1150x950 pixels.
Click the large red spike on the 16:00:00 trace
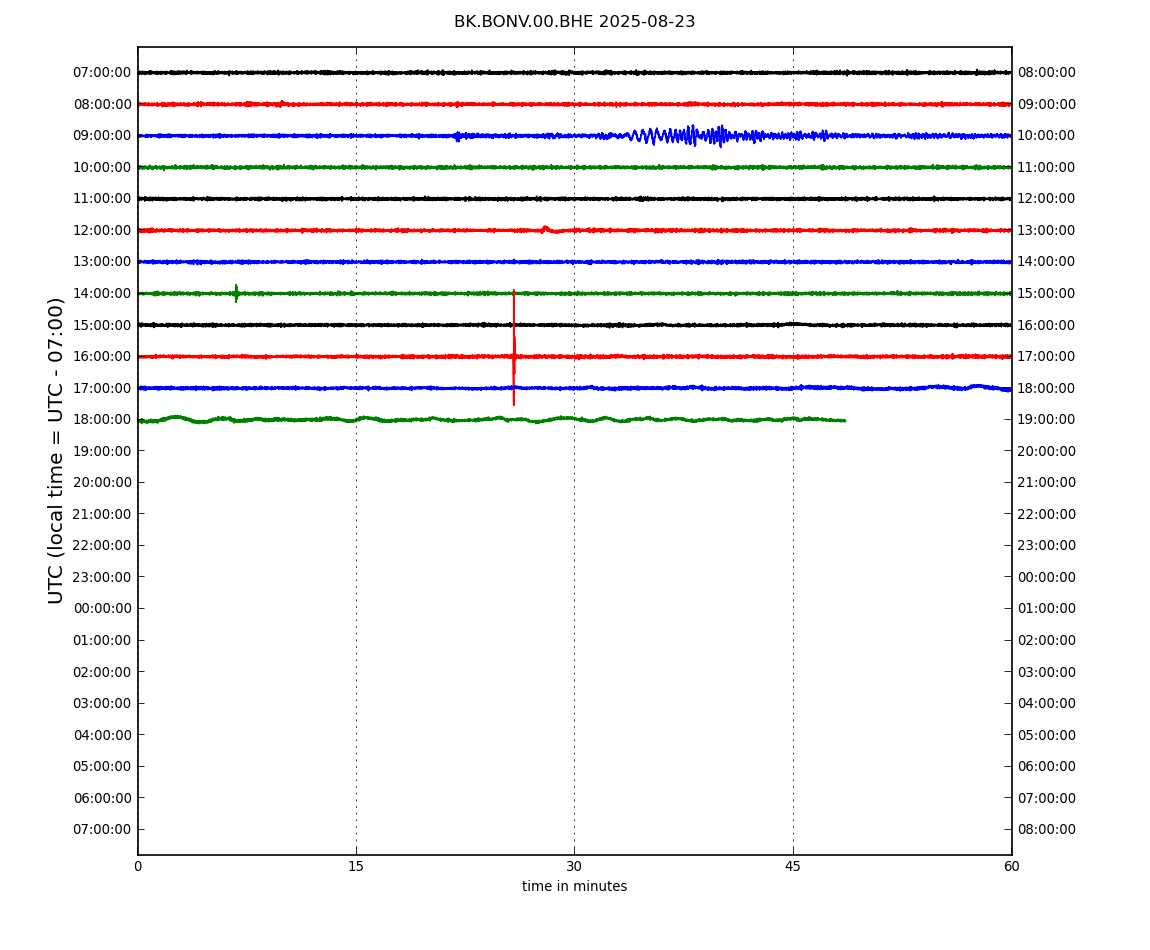click(513, 348)
